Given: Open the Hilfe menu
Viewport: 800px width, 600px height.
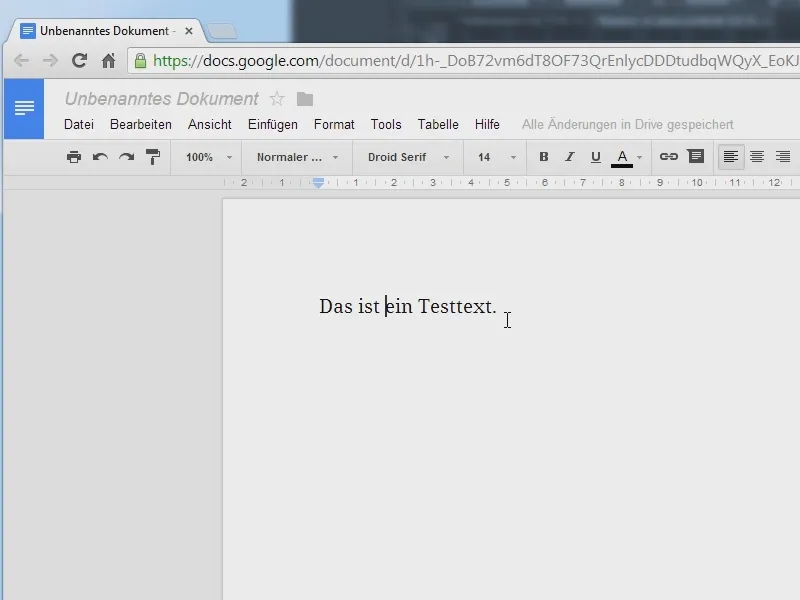Looking at the screenshot, I should [487, 124].
